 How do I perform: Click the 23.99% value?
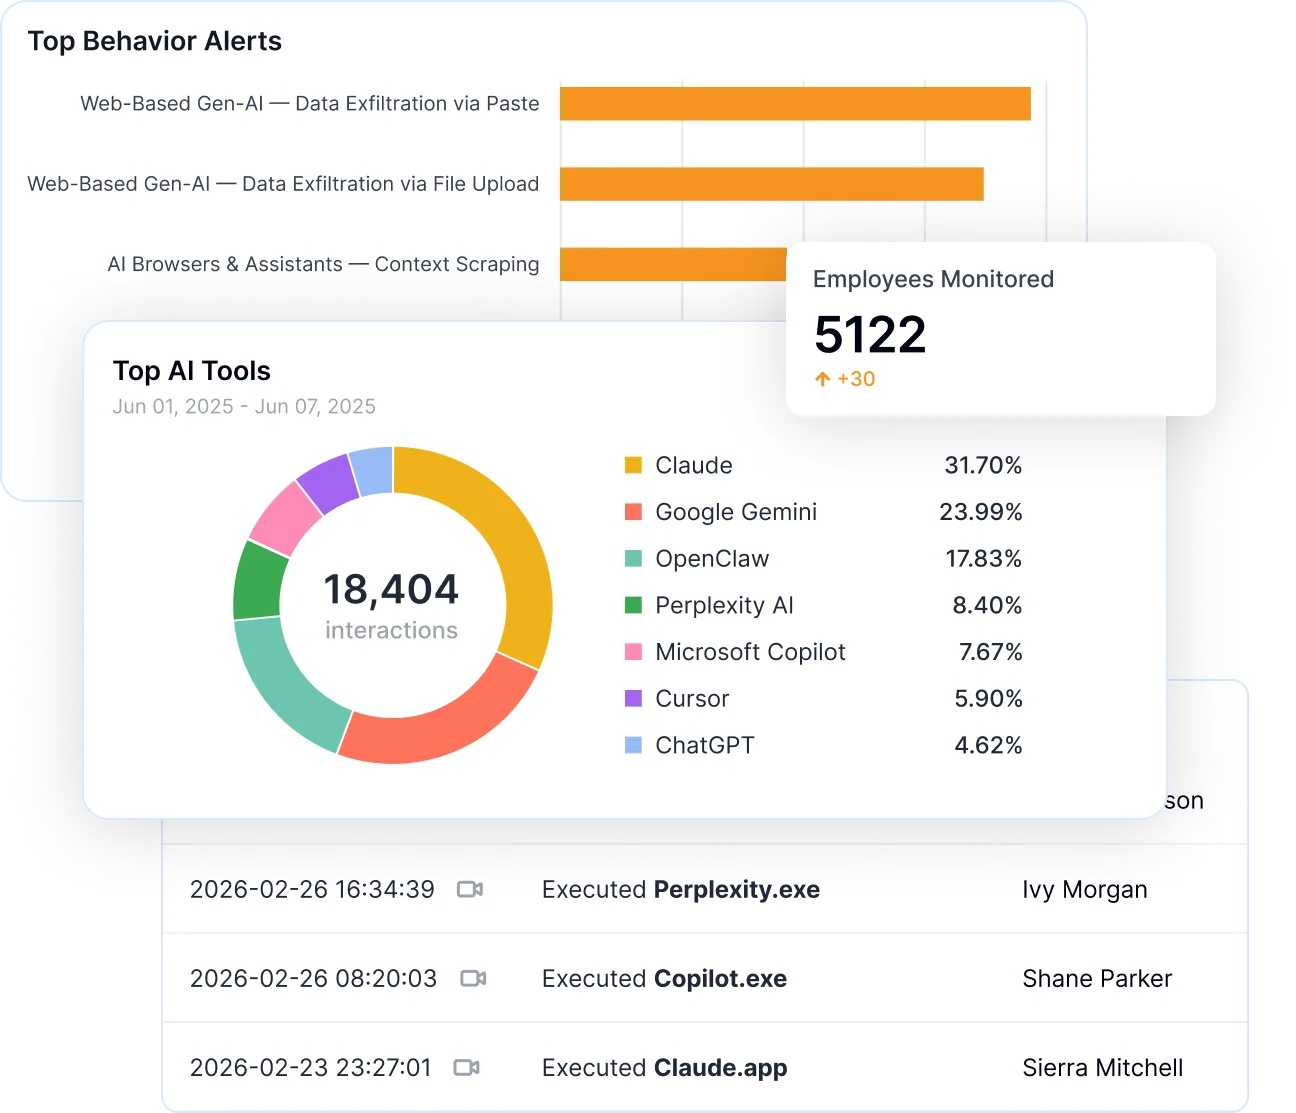click(980, 512)
